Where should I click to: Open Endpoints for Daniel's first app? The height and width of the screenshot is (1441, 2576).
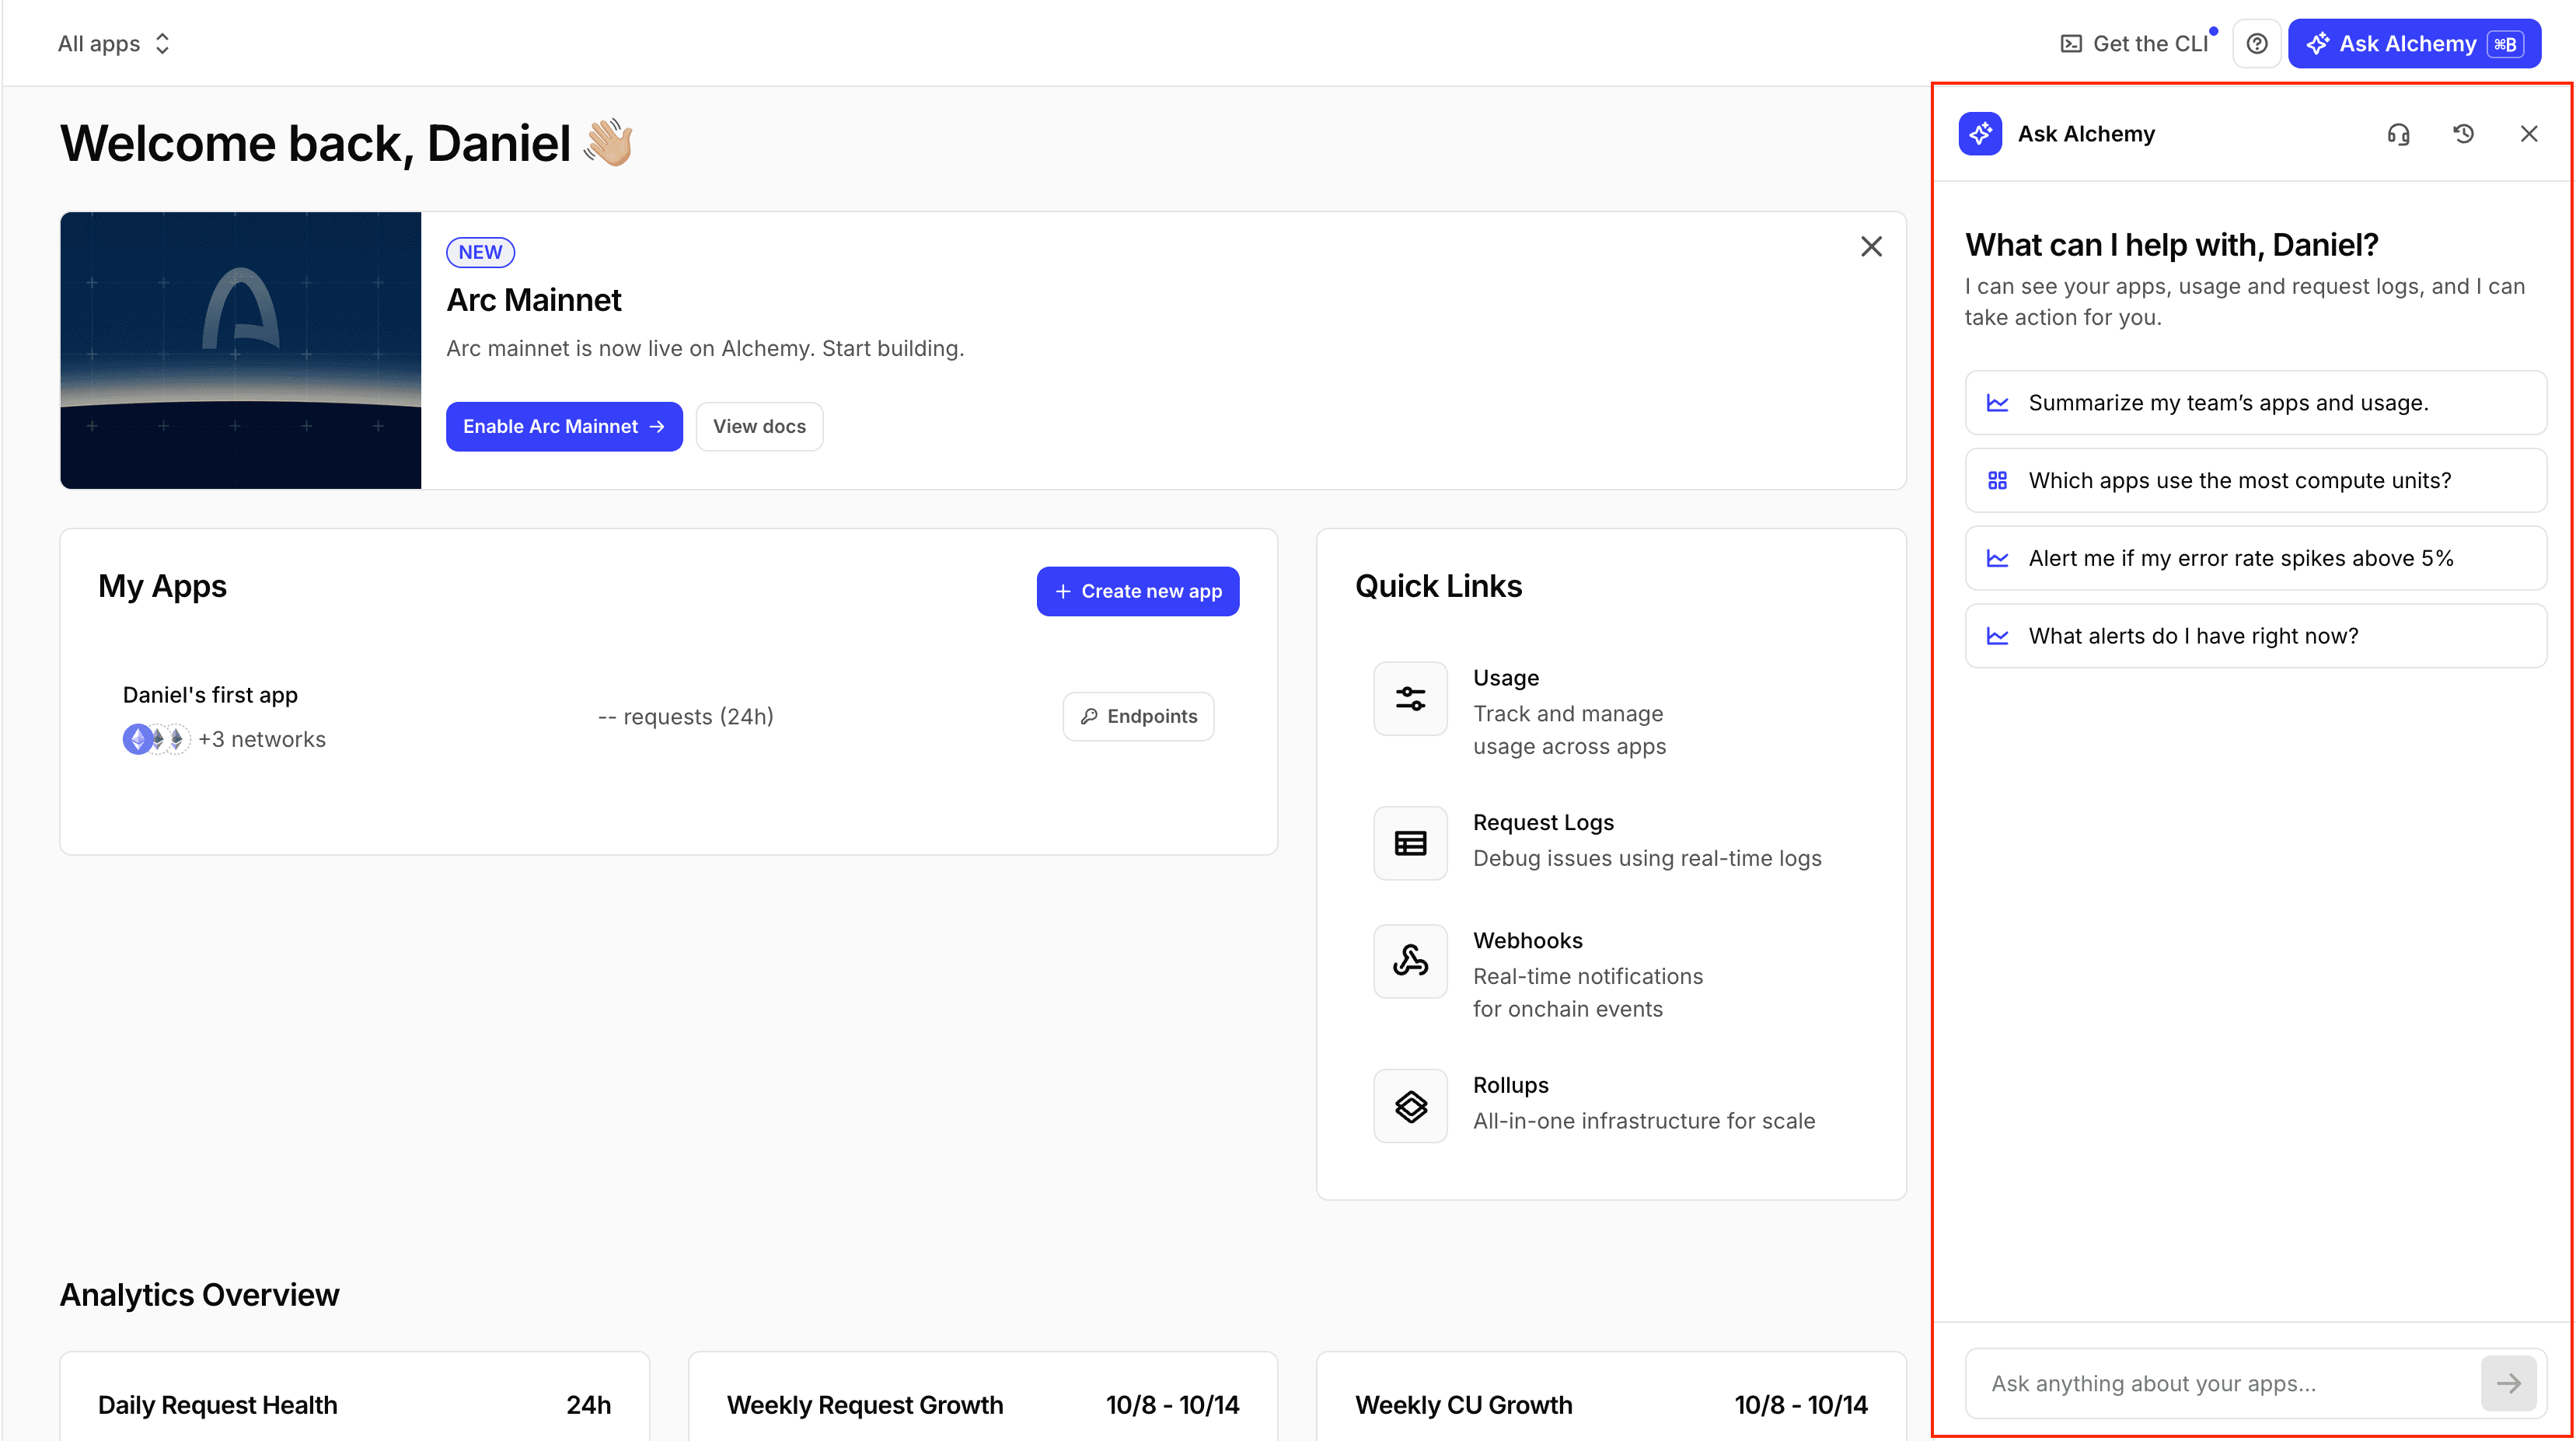click(1138, 717)
